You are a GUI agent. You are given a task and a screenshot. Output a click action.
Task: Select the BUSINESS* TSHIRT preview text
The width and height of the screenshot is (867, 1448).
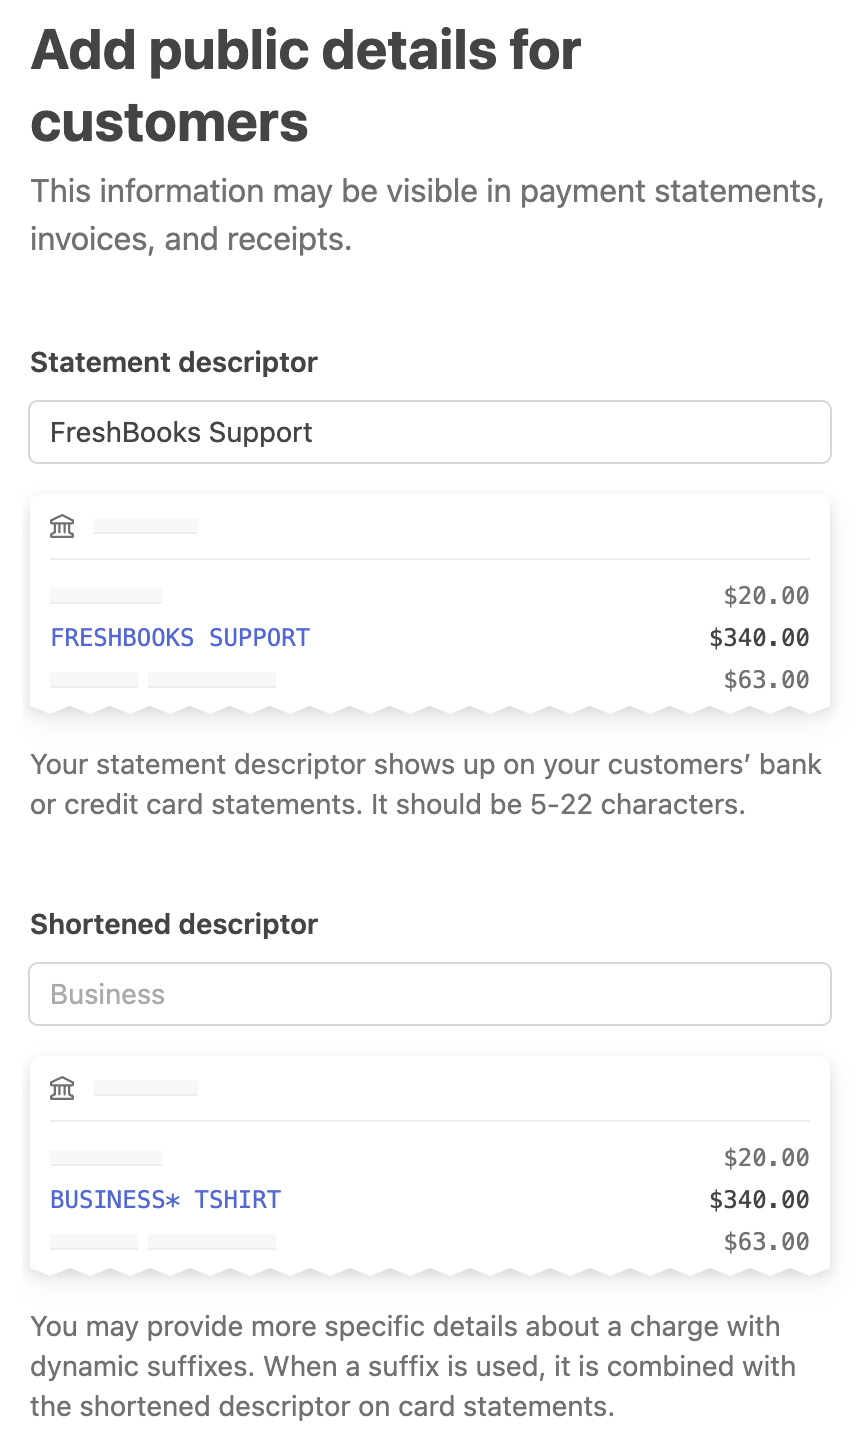165,1200
